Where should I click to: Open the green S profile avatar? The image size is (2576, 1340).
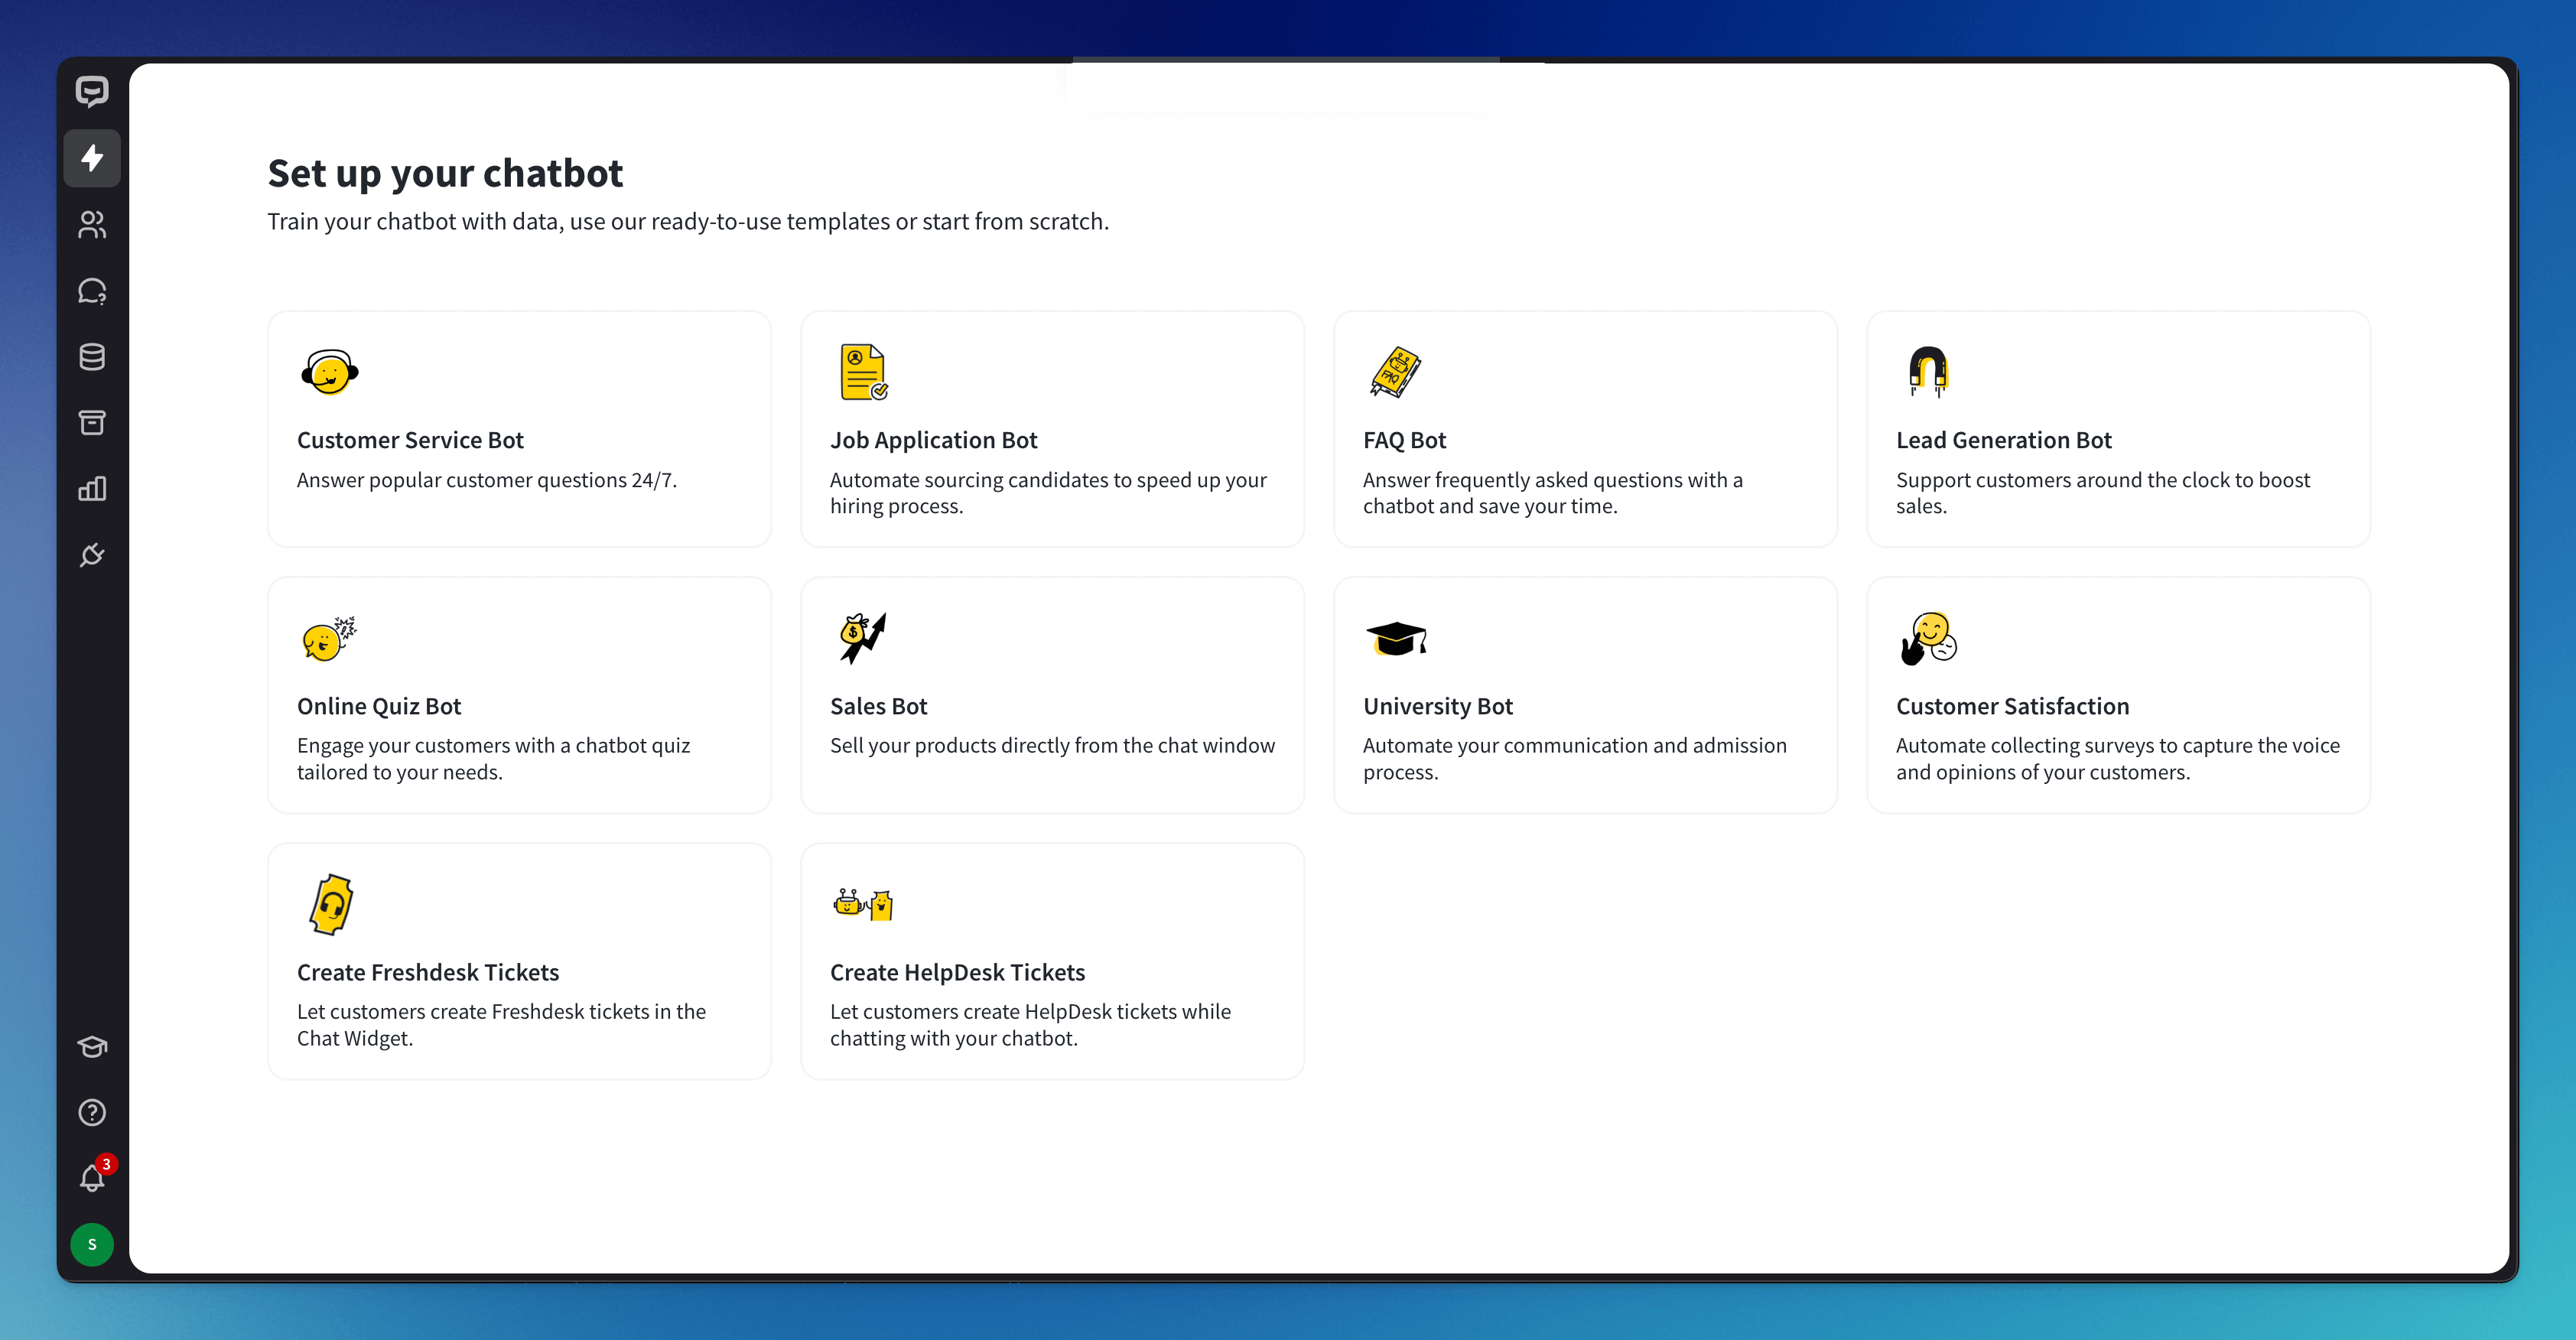pos(92,1244)
